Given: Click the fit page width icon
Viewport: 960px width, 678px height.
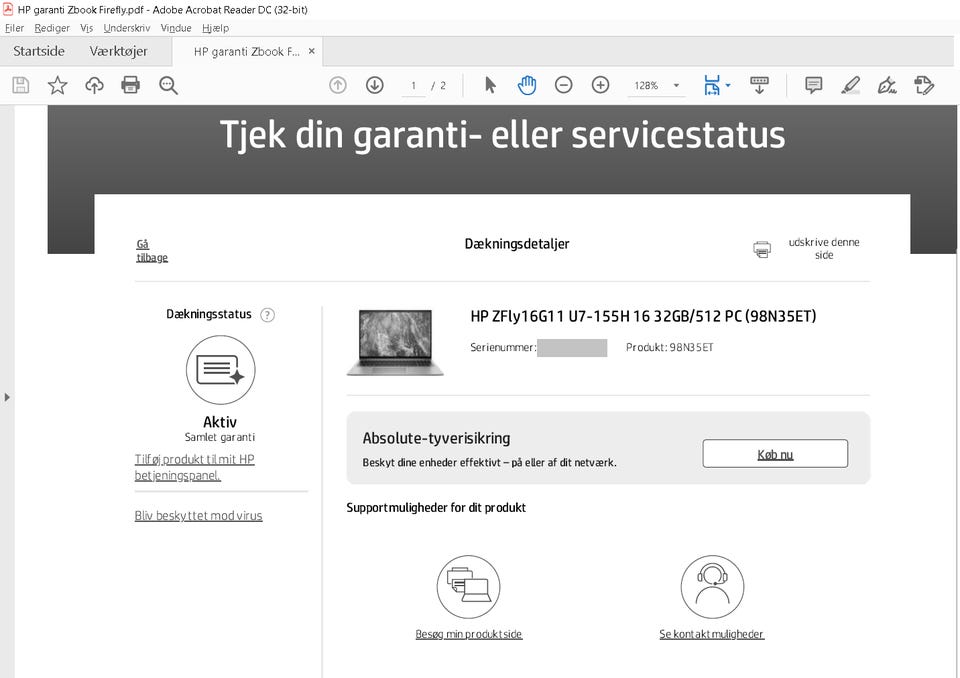Looking at the screenshot, I should click(x=712, y=85).
